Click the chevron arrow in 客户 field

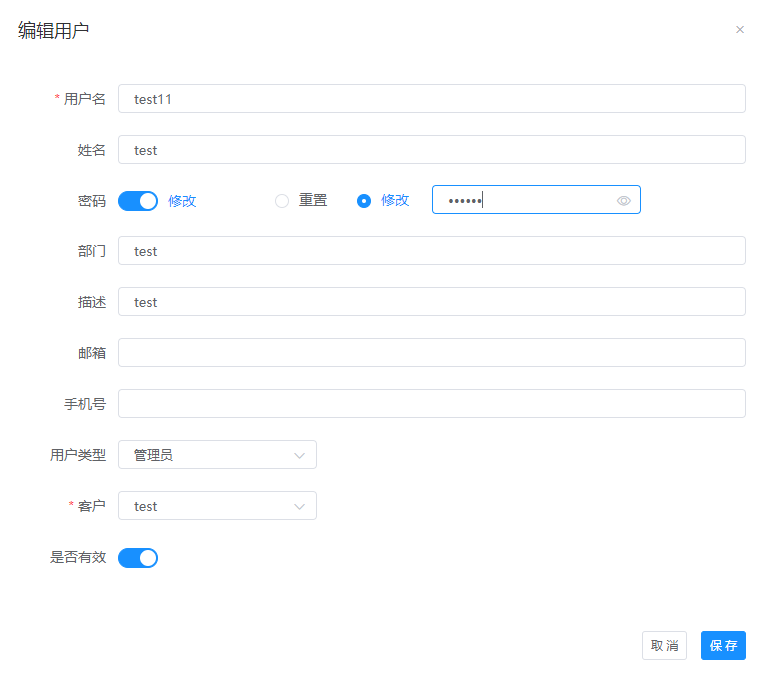pos(299,506)
